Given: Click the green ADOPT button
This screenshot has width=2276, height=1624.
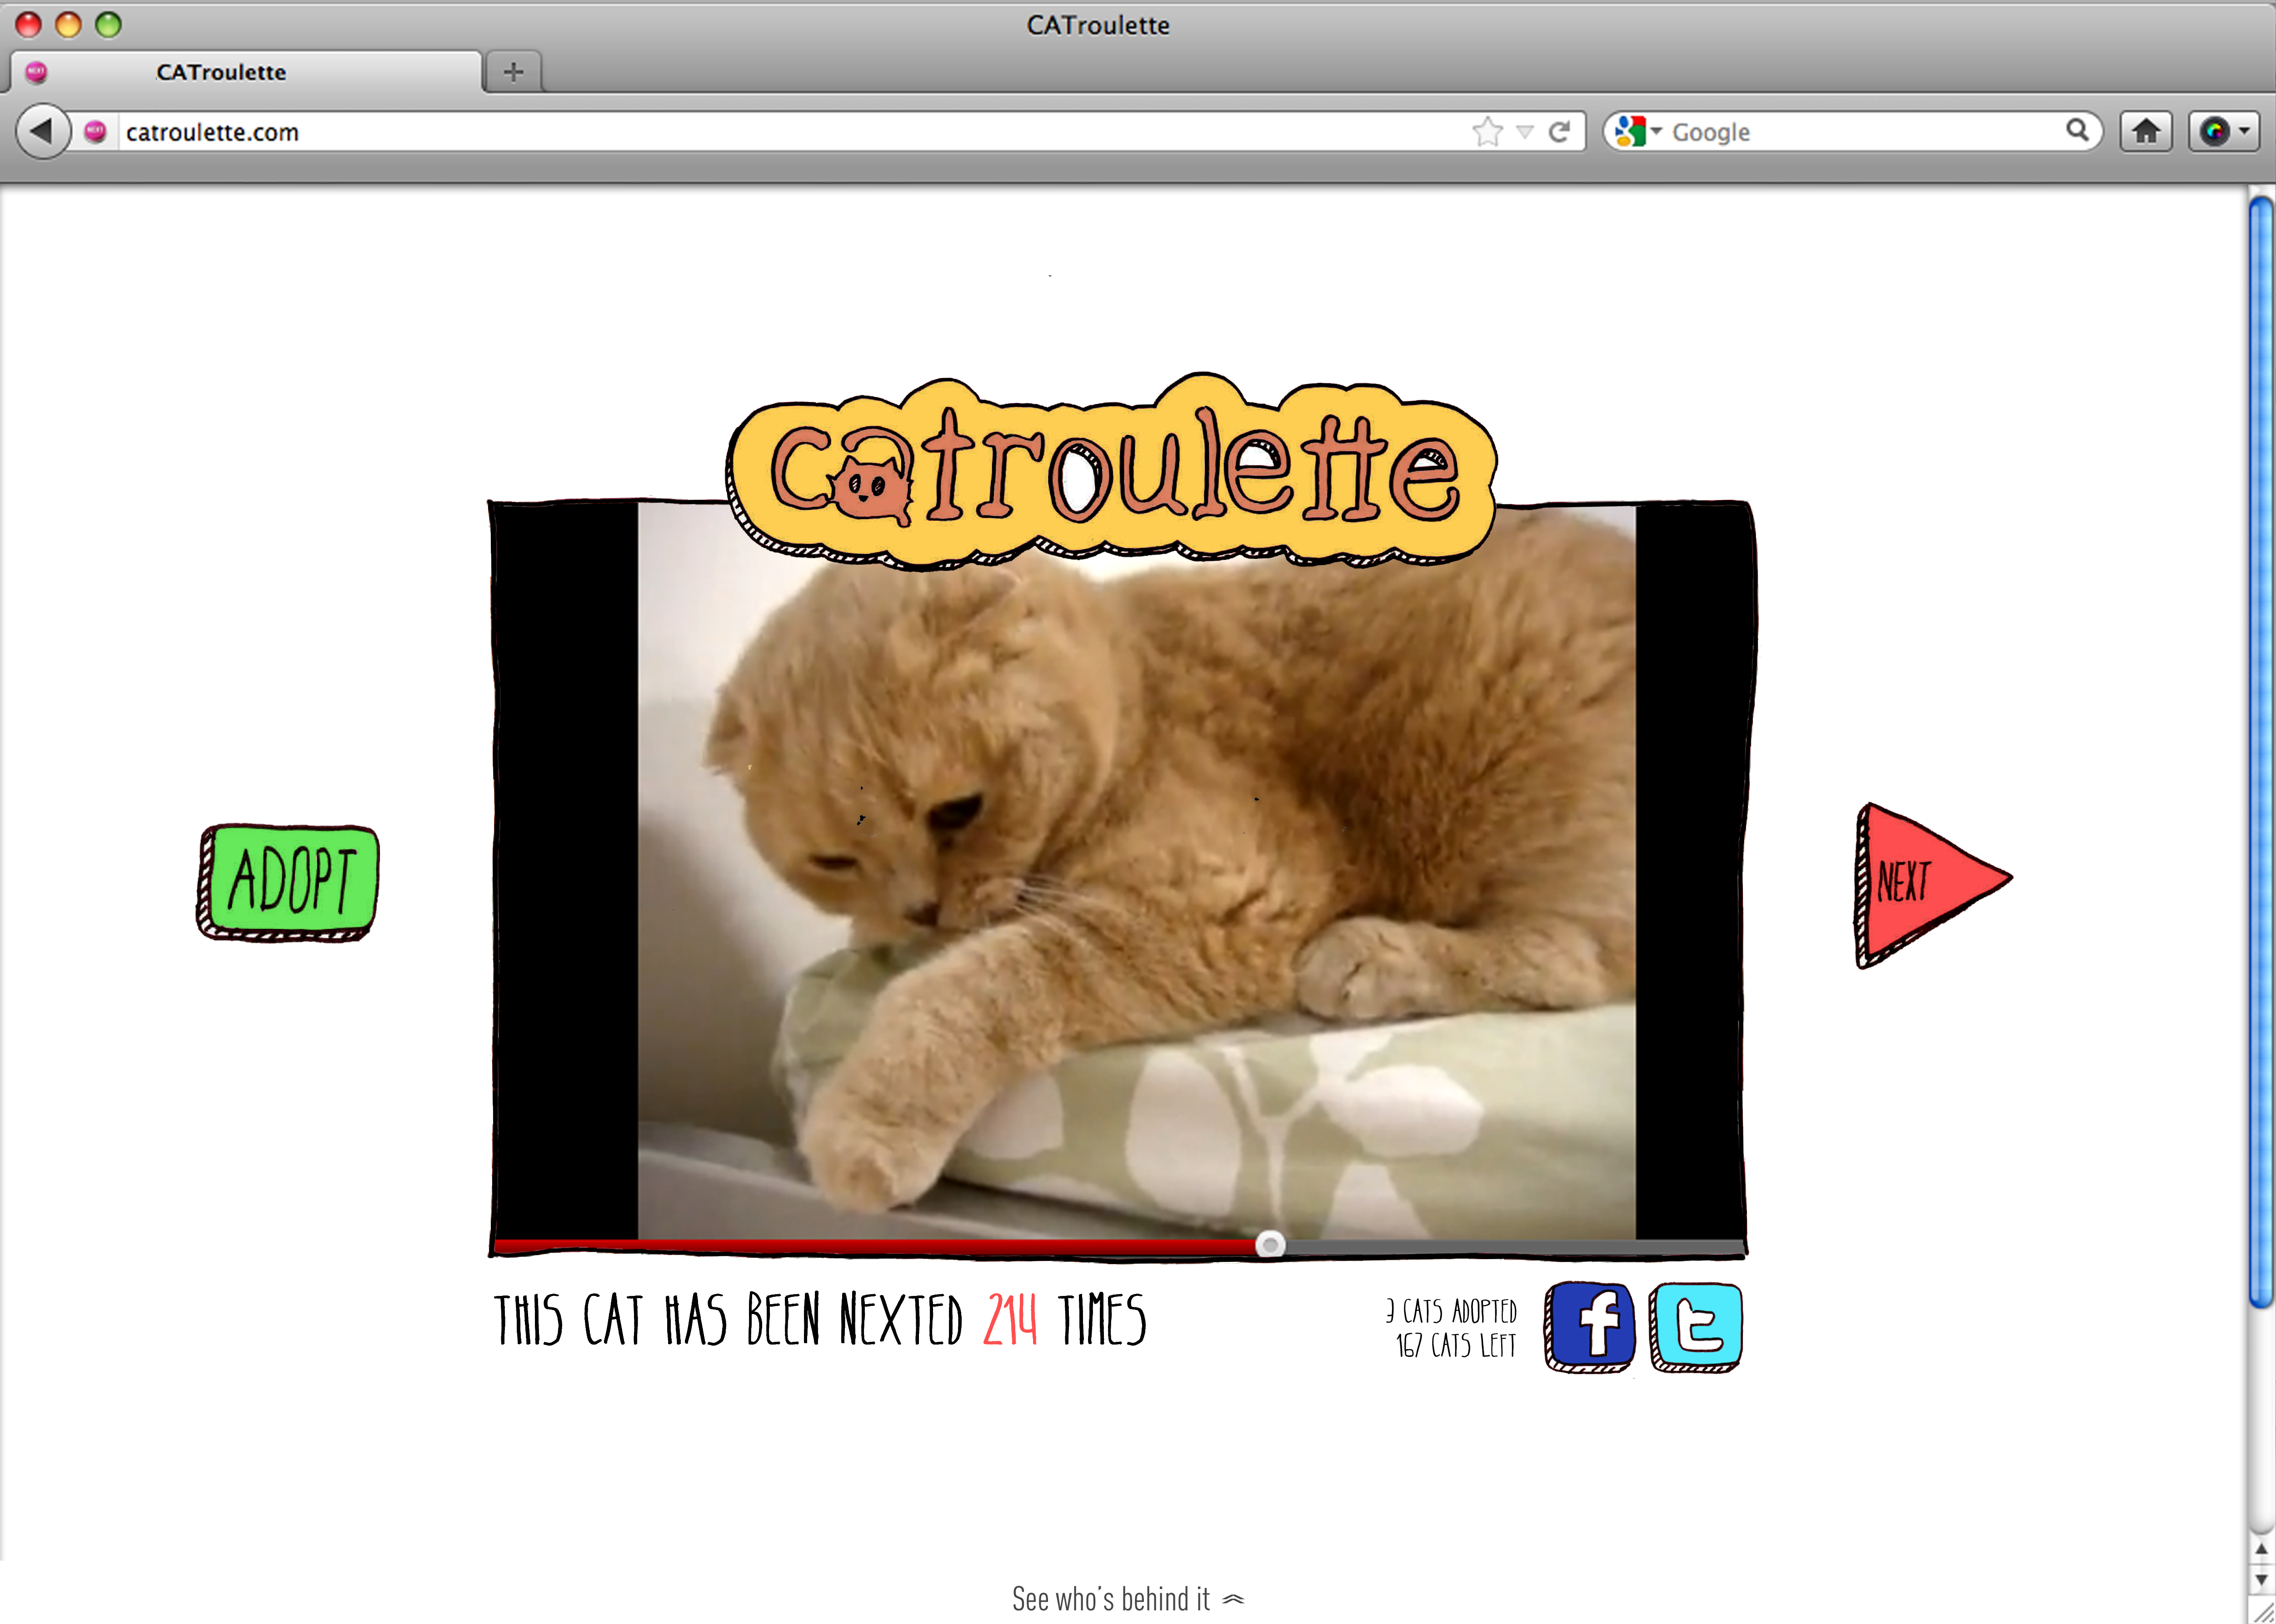Looking at the screenshot, I should (288, 882).
